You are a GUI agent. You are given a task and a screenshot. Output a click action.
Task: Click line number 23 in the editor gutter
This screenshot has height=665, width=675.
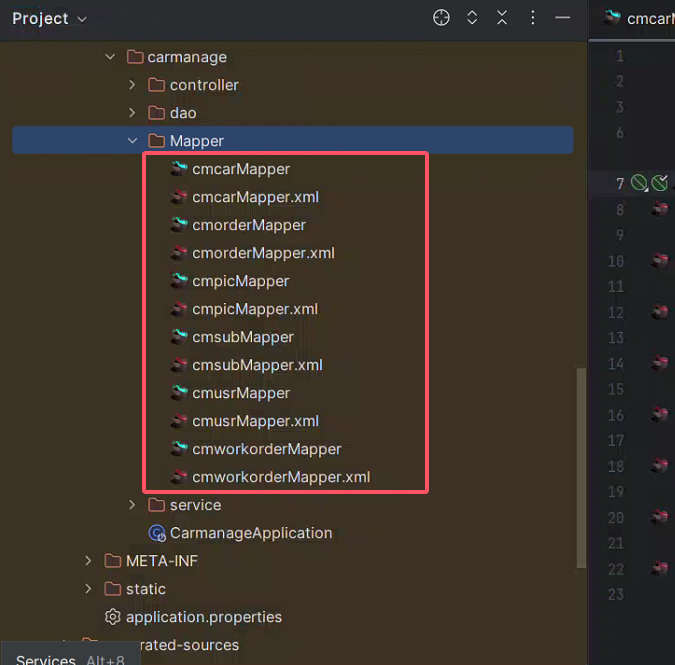[616, 594]
